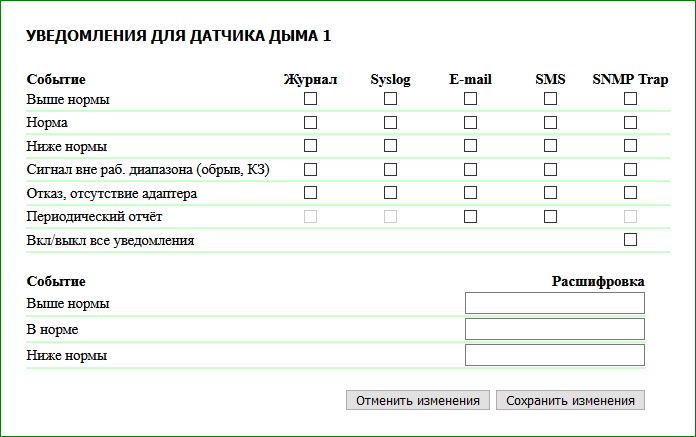Check Журнал for Ниже нормы event
The image size is (696, 437).
tap(310, 146)
